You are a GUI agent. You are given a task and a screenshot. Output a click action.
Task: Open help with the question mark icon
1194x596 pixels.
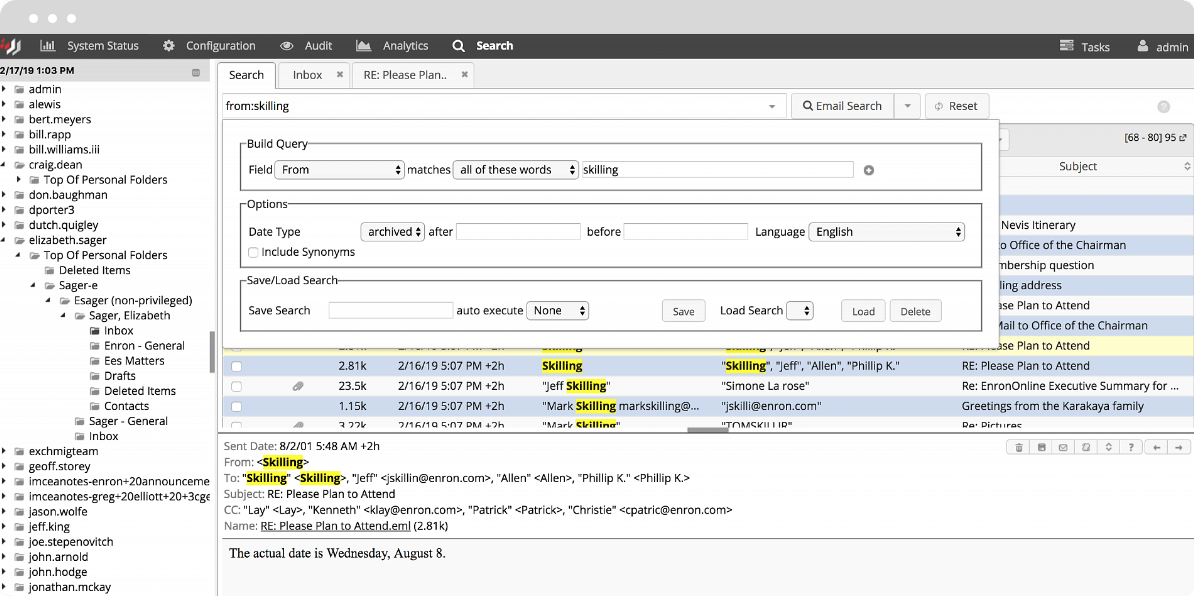tap(1131, 448)
